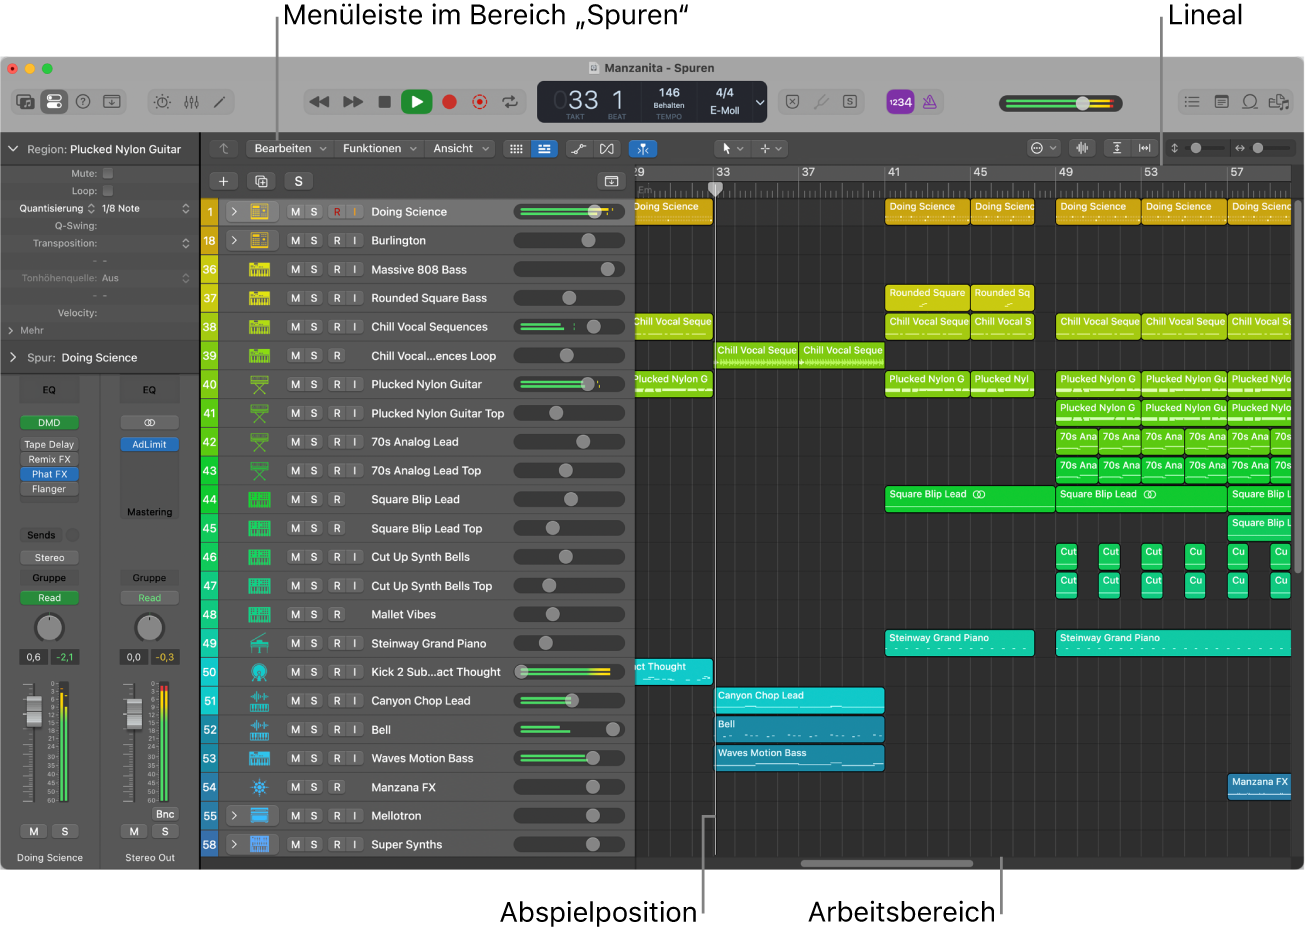Expand the Burlington track stack
The width and height of the screenshot is (1306, 934).
point(234,241)
